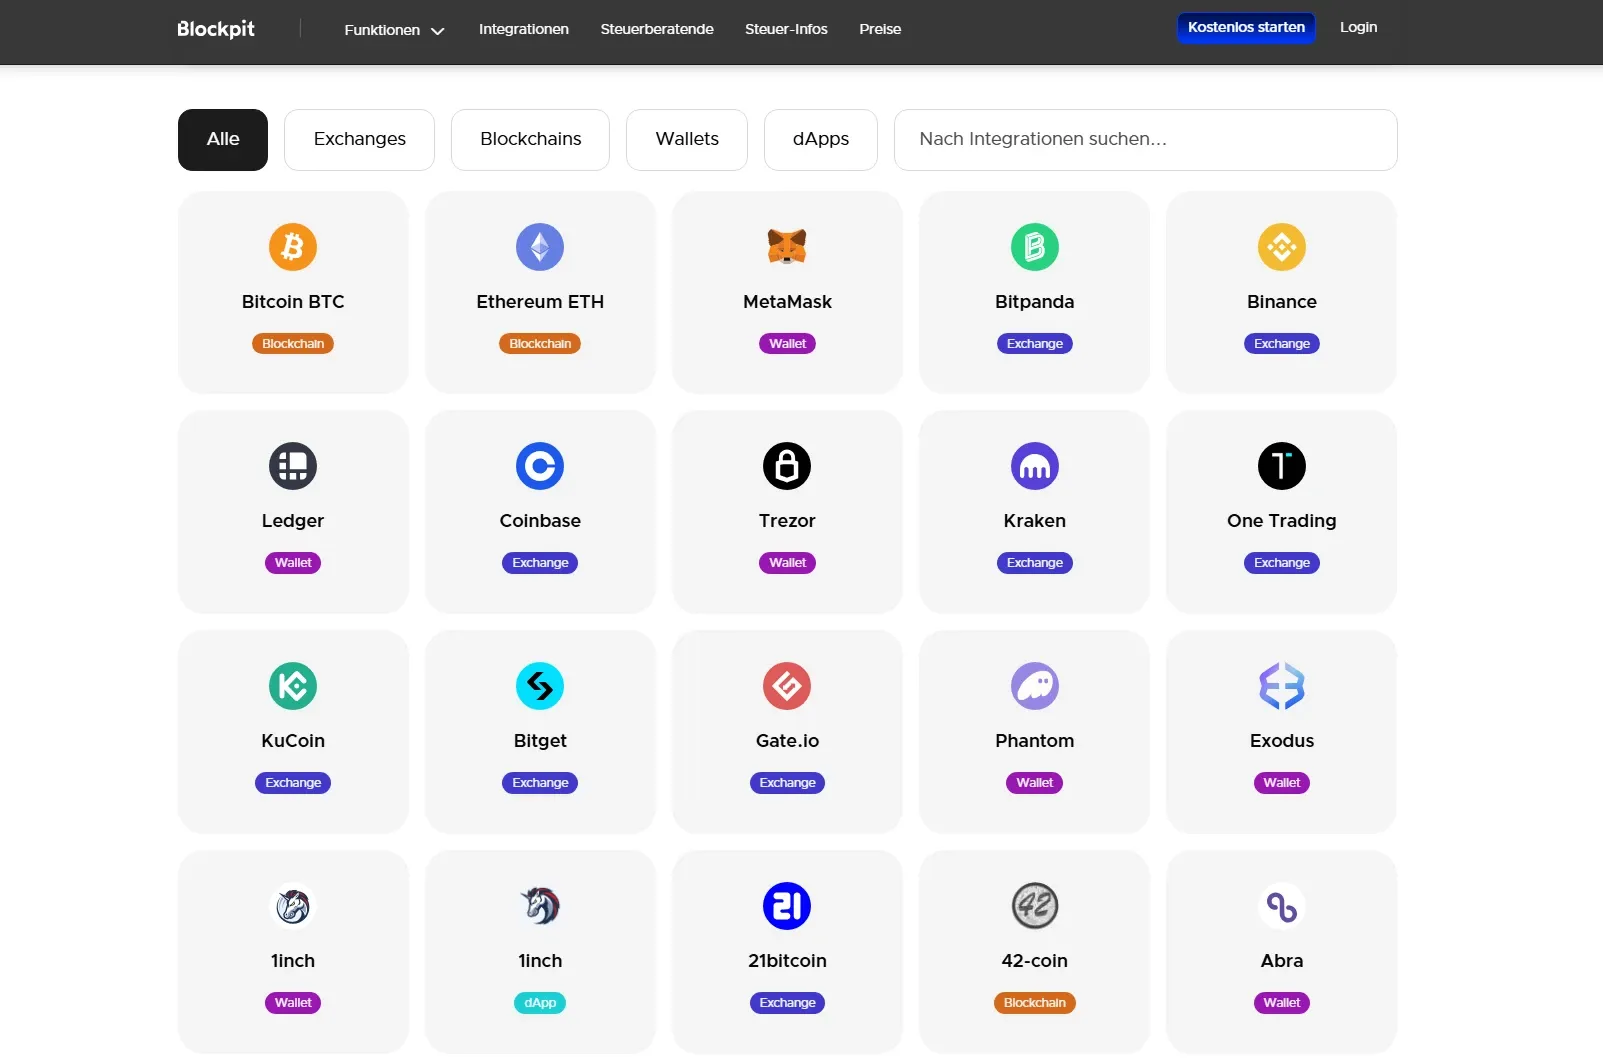Viewport: 1603px width, 1060px height.
Task: Filter integrations by Wallets
Action: (x=687, y=140)
